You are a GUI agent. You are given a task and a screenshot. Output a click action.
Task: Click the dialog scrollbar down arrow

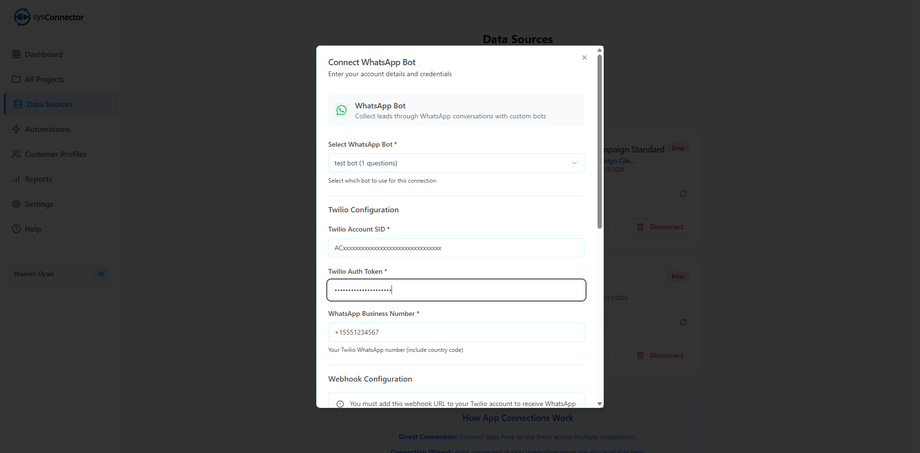tap(600, 404)
